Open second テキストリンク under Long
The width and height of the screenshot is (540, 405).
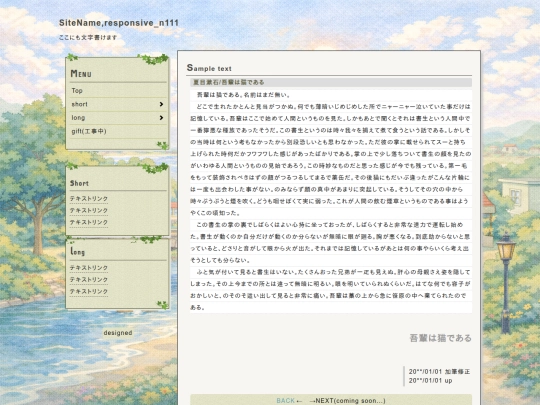(89, 280)
